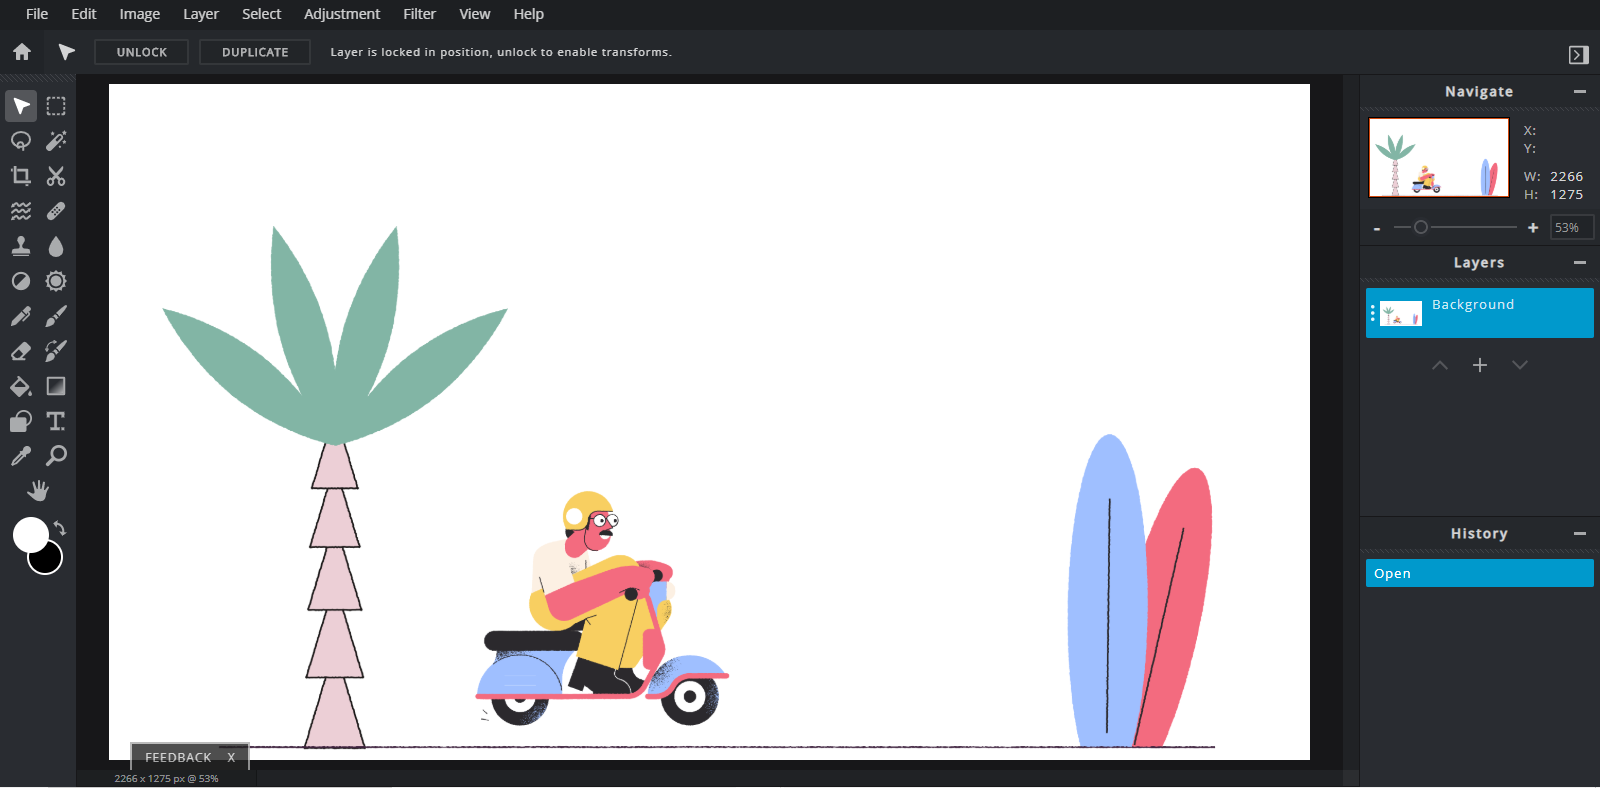Image resolution: width=1600 pixels, height=788 pixels.
Task: Click the Duplicate button
Action: pyautogui.click(x=255, y=52)
